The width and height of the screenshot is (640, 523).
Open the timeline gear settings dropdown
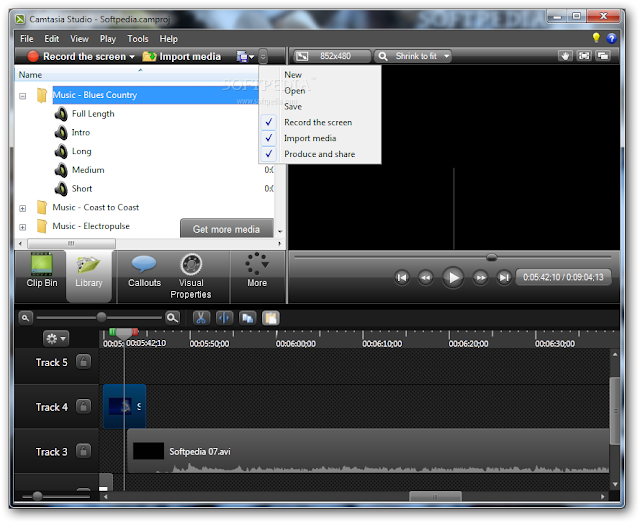(x=56, y=338)
